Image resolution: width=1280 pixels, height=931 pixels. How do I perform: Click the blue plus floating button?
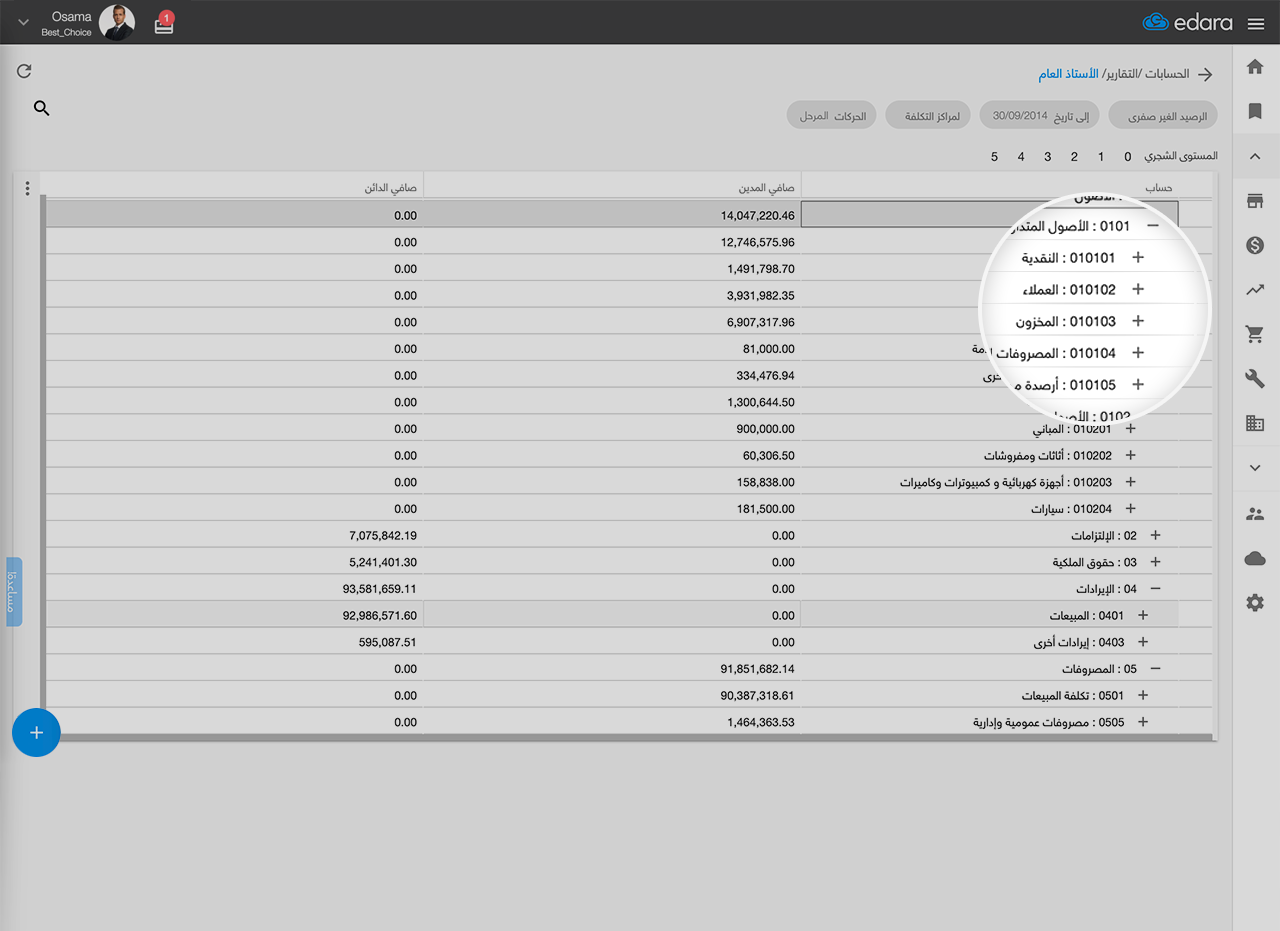tap(36, 733)
